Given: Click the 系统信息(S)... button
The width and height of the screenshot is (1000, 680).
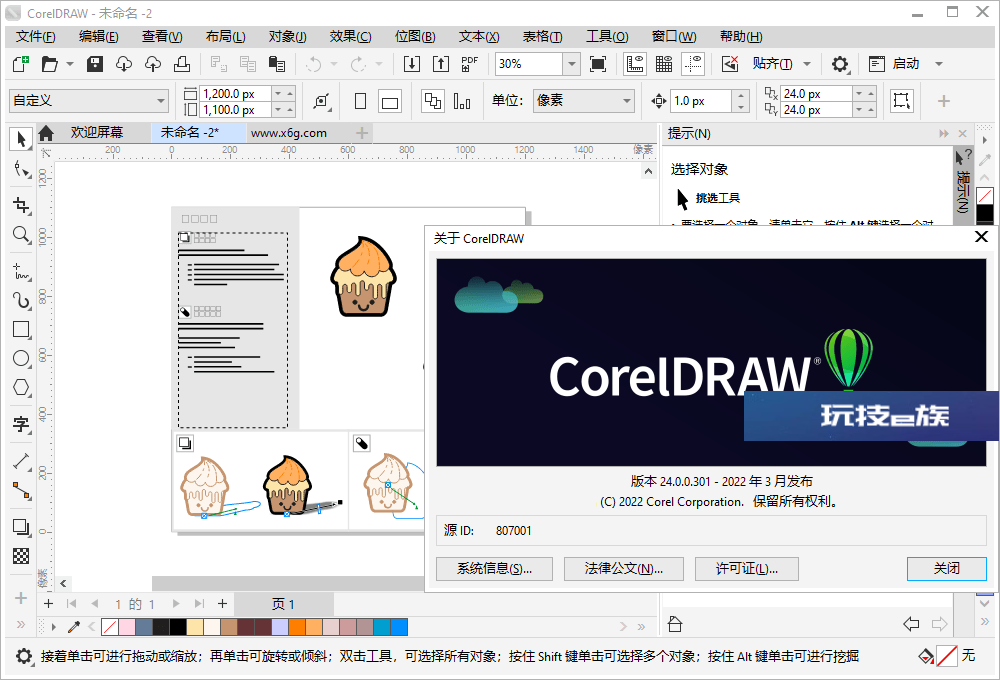Looking at the screenshot, I should (x=494, y=568).
